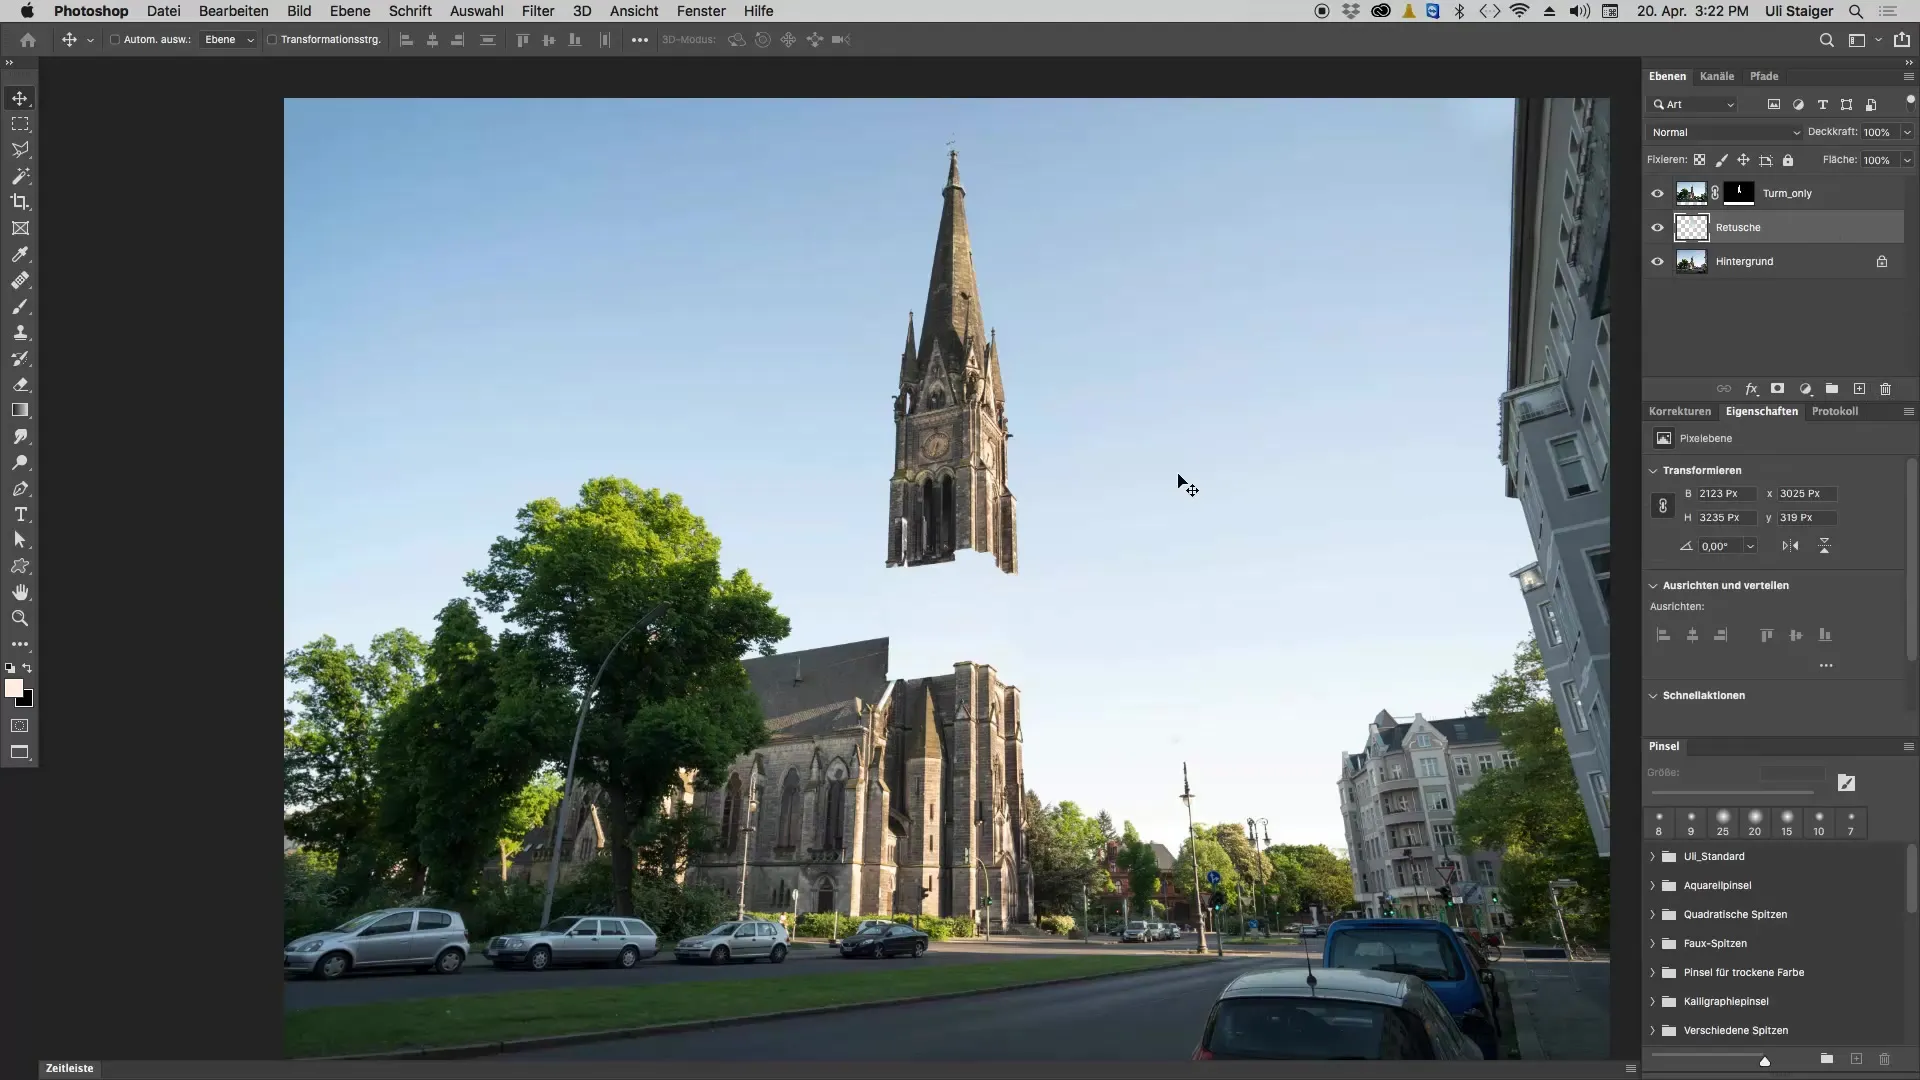Open layer styles fx menu
The image size is (1920, 1080).
point(1751,388)
